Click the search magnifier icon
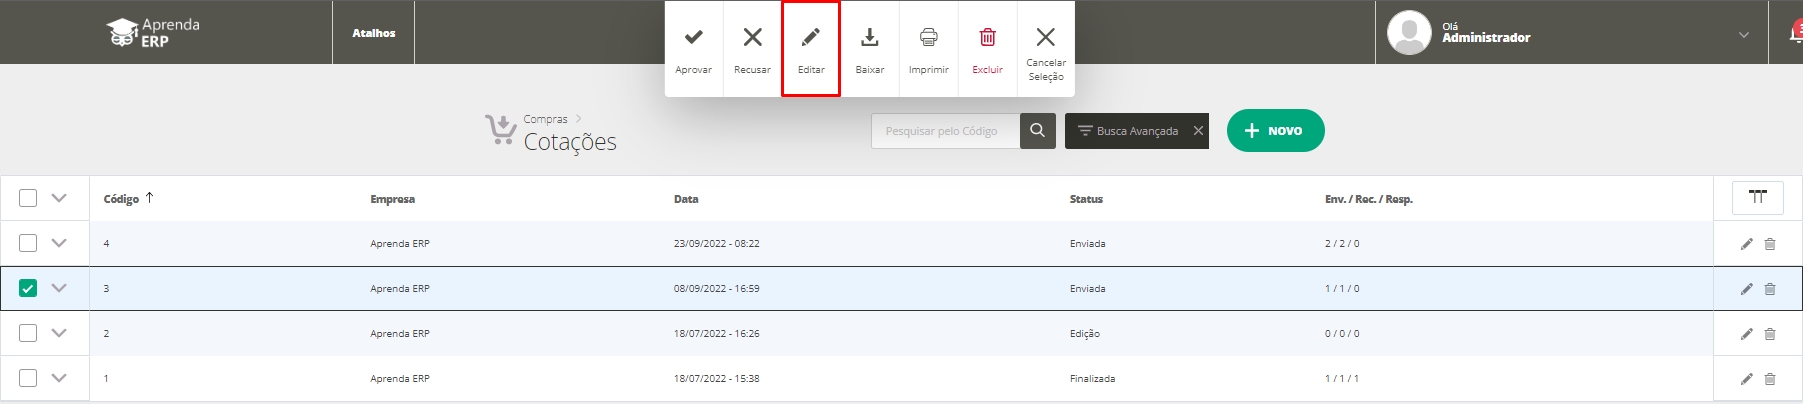The width and height of the screenshot is (1803, 404). point(1037,131)
